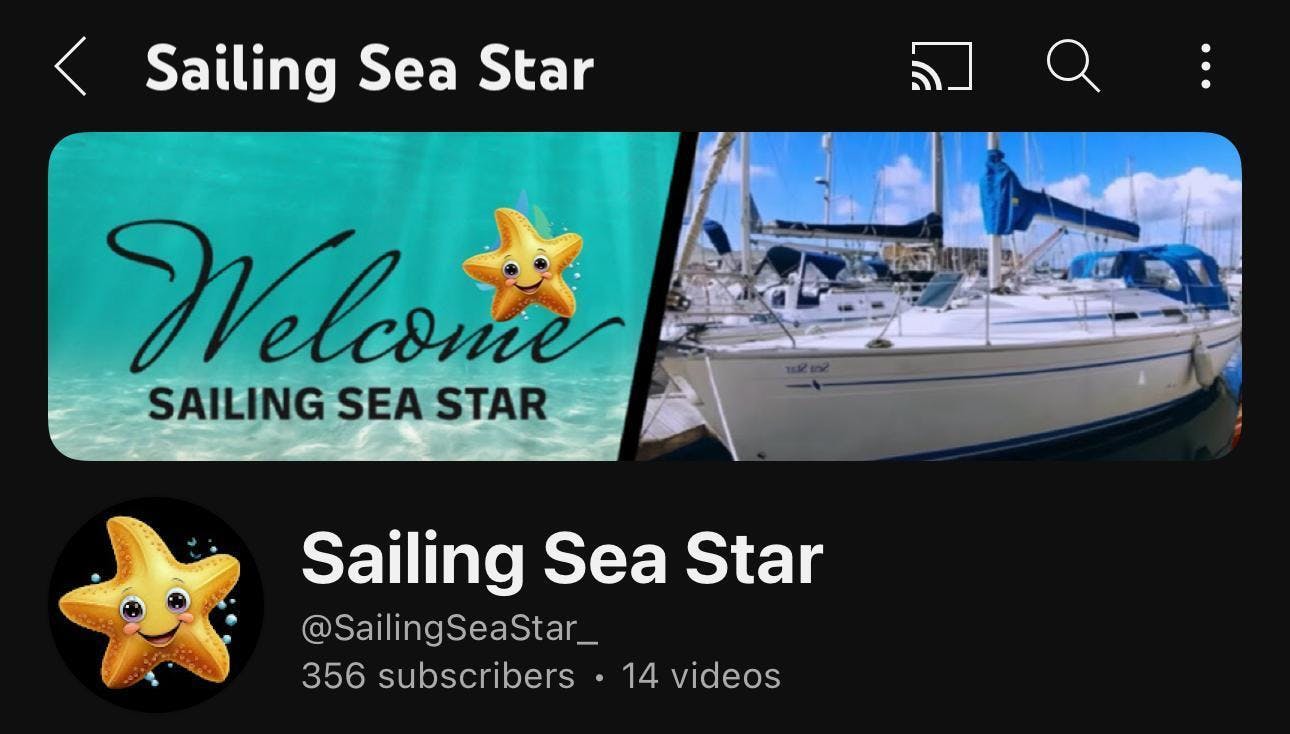Tap the Welcome script text on banner
Image resolution: width=1290 pixels, height=734 pixels.
point(360,295)
